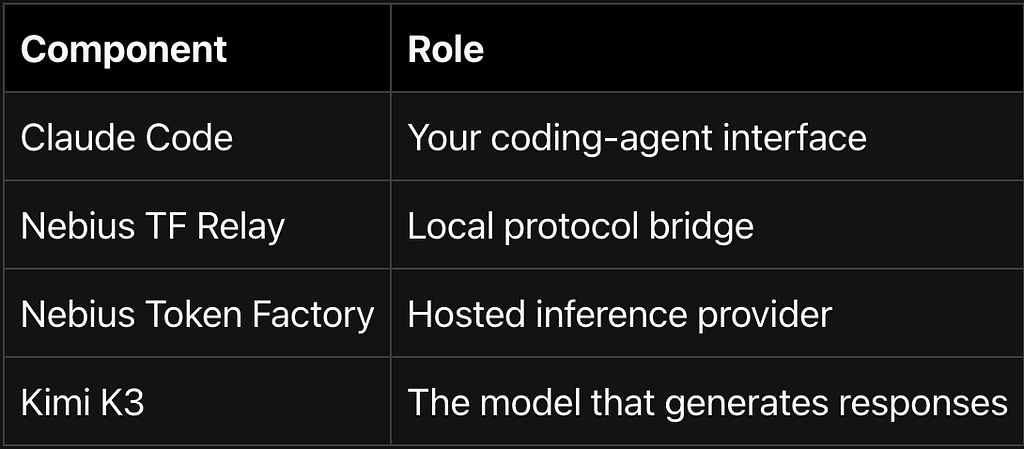Select the Nebius Token Factory cell
The width and height of the screenshot is (1024, 449).
point(197,313)
